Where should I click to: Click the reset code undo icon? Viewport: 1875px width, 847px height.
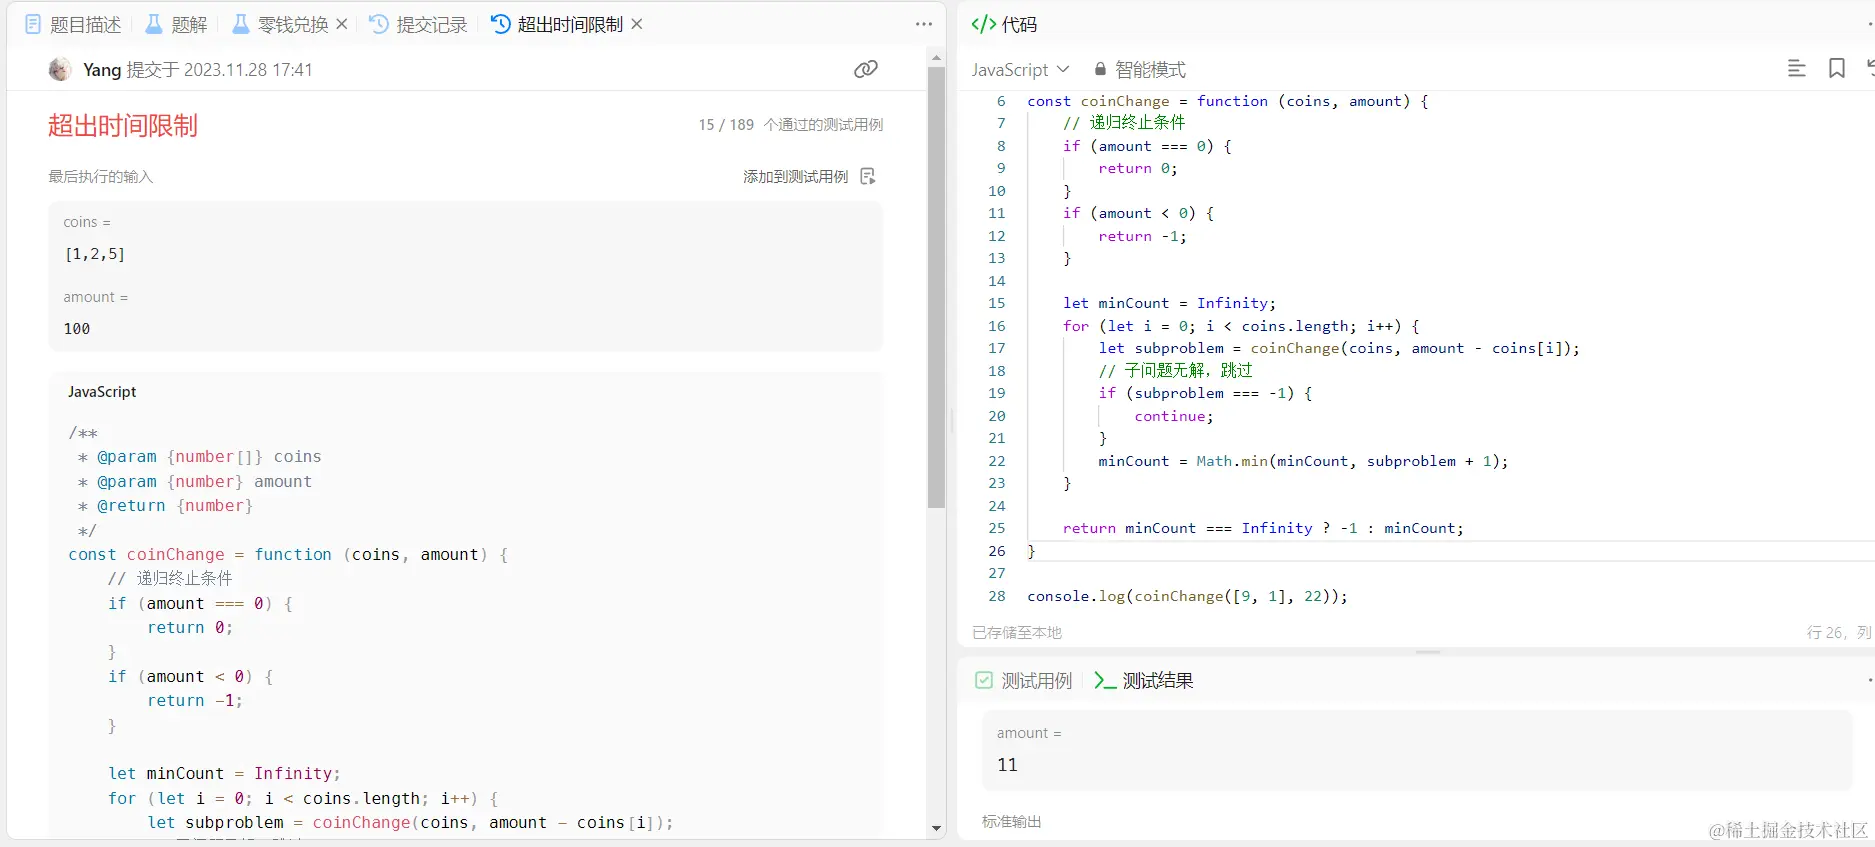[1869, 68]
